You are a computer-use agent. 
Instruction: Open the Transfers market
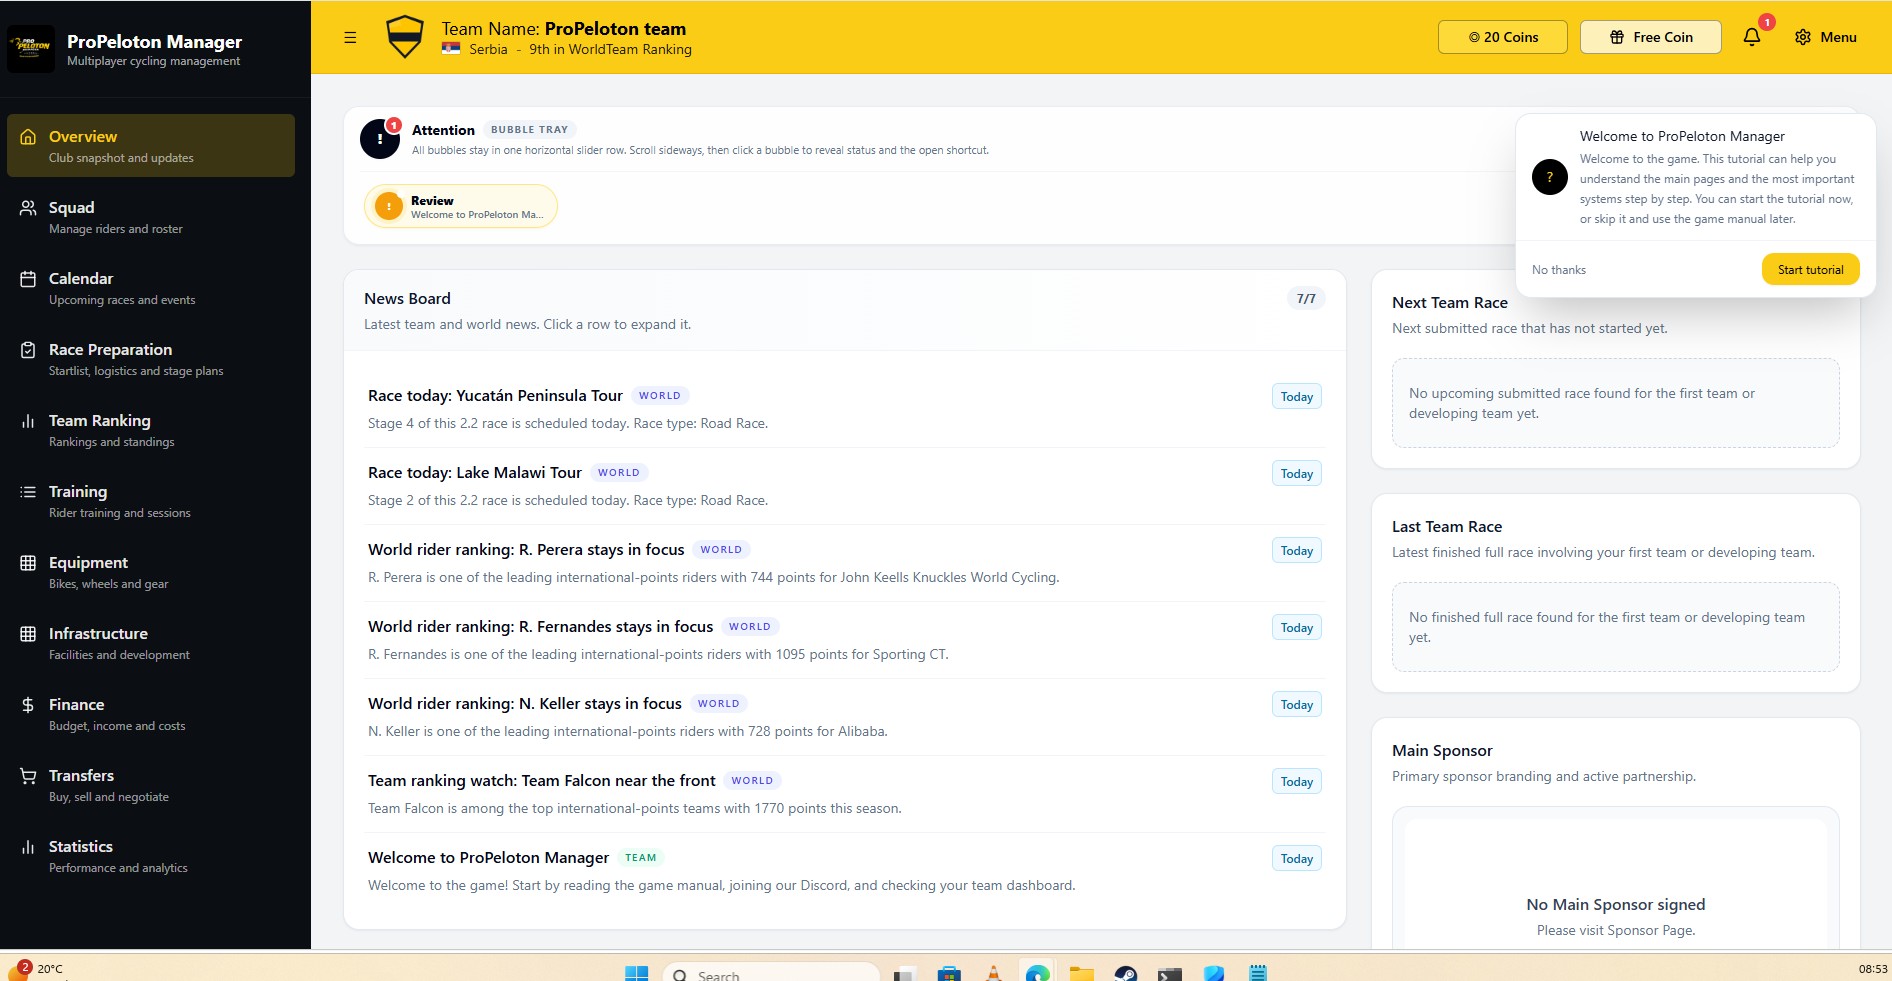(151, 785)
